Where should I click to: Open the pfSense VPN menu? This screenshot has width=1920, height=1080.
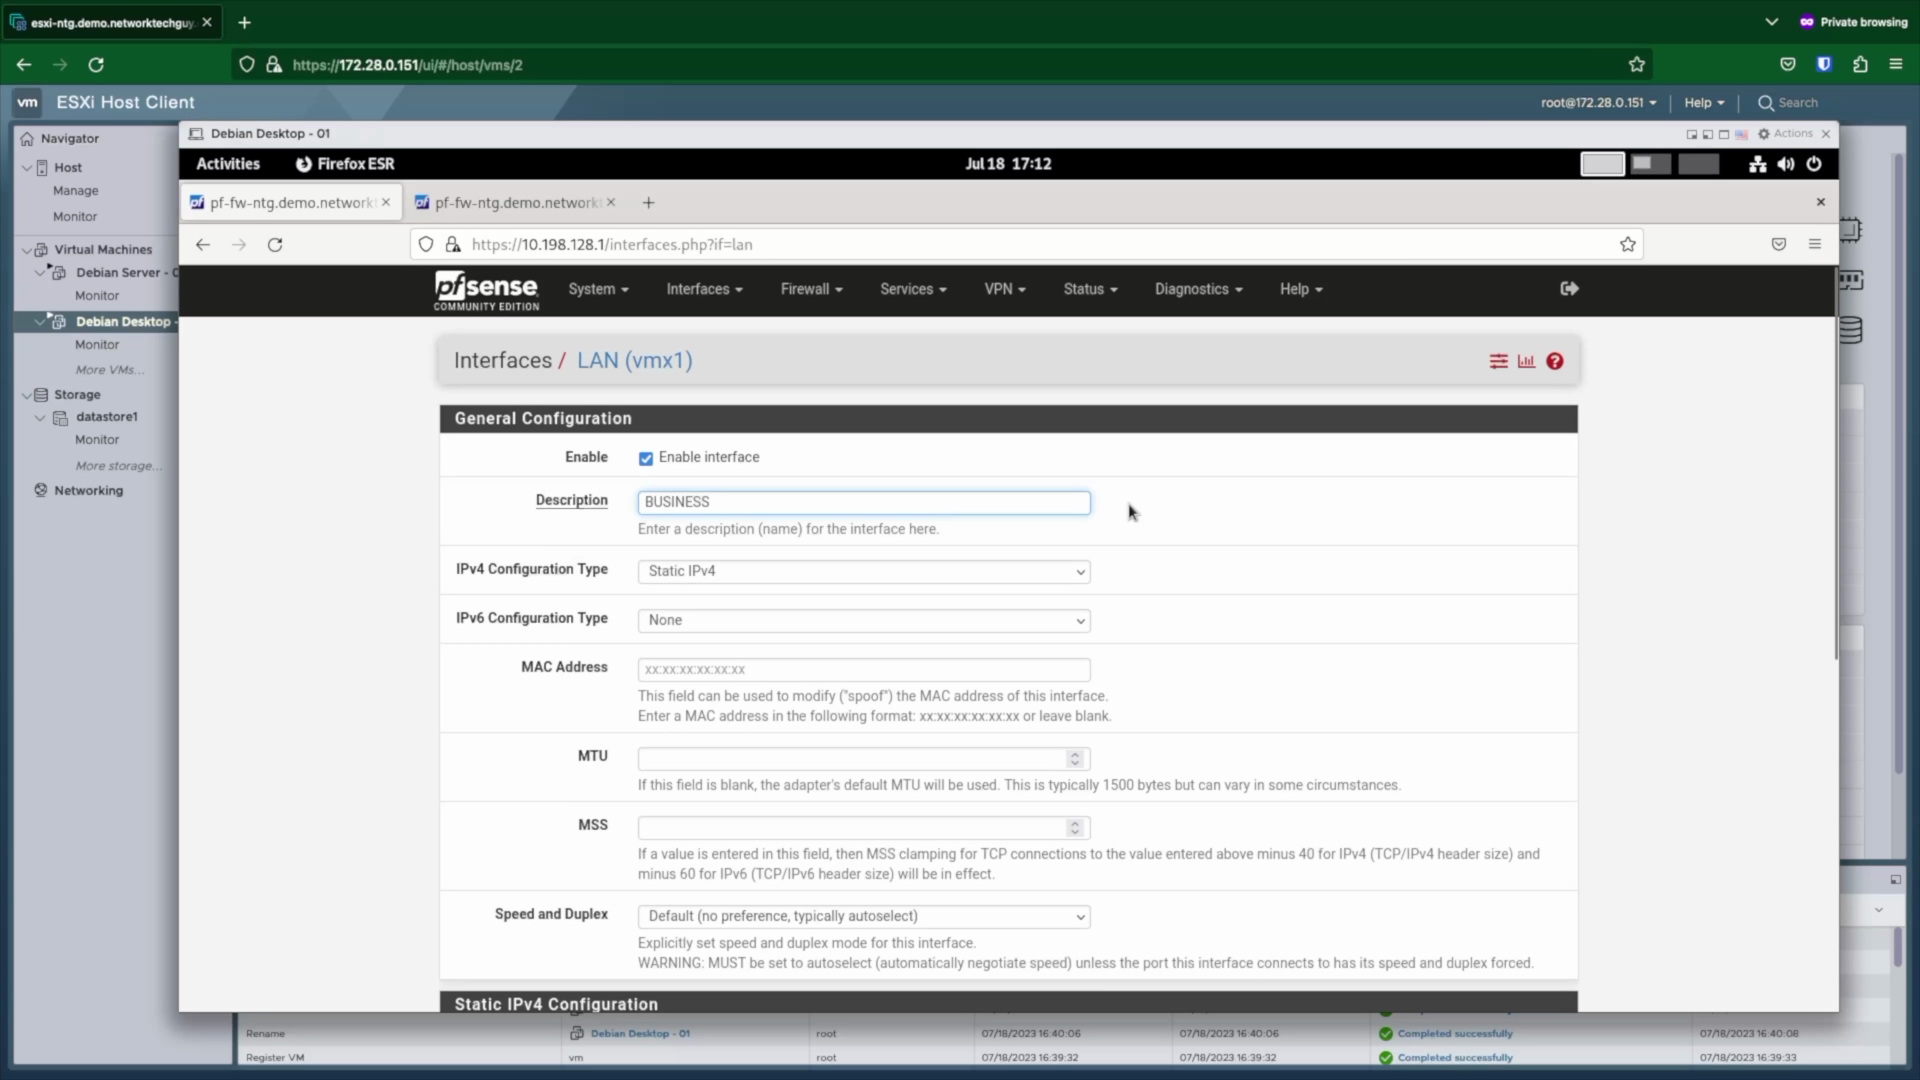click(x=1005, y=289)
